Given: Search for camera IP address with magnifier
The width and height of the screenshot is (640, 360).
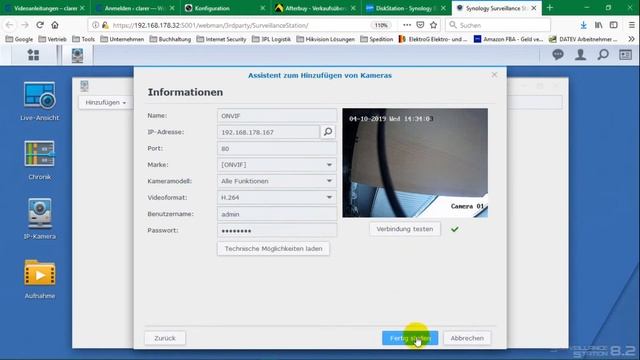Looking at the screenshot, I should (x=328, y=132).
